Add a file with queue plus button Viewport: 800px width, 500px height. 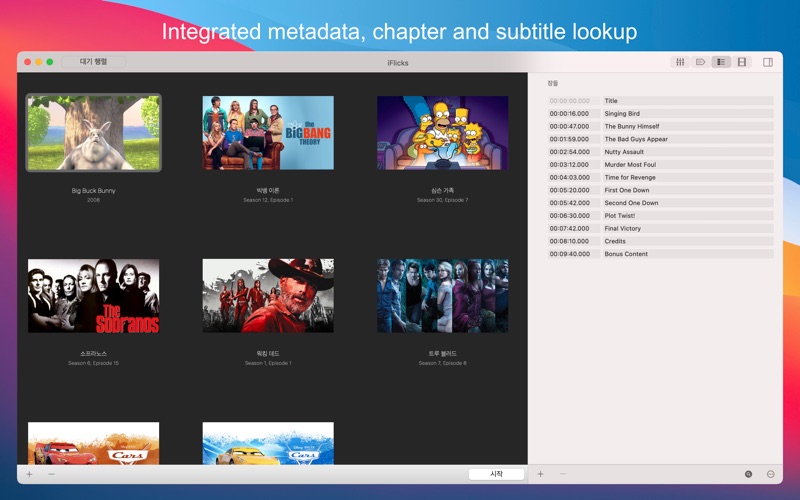click(30, 474)
